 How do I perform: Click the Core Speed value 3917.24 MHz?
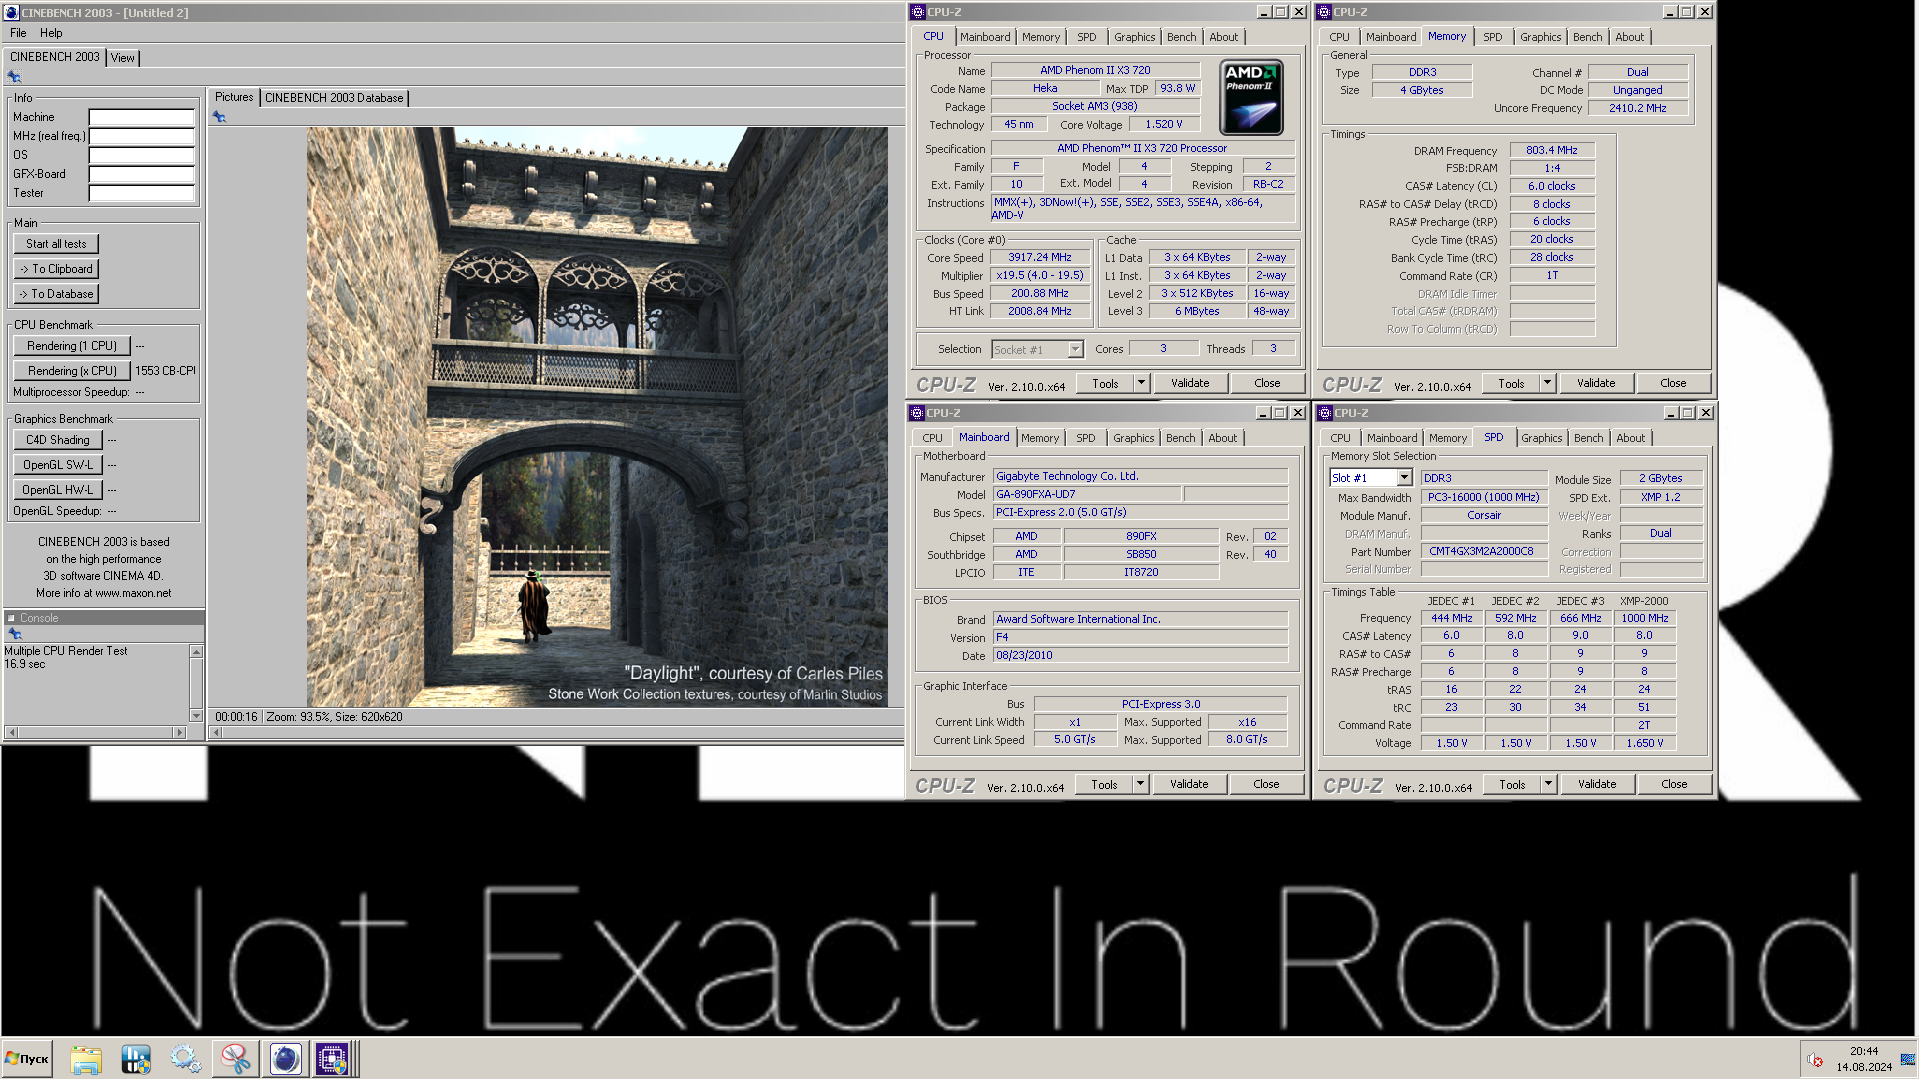(x=1040, y=257)
